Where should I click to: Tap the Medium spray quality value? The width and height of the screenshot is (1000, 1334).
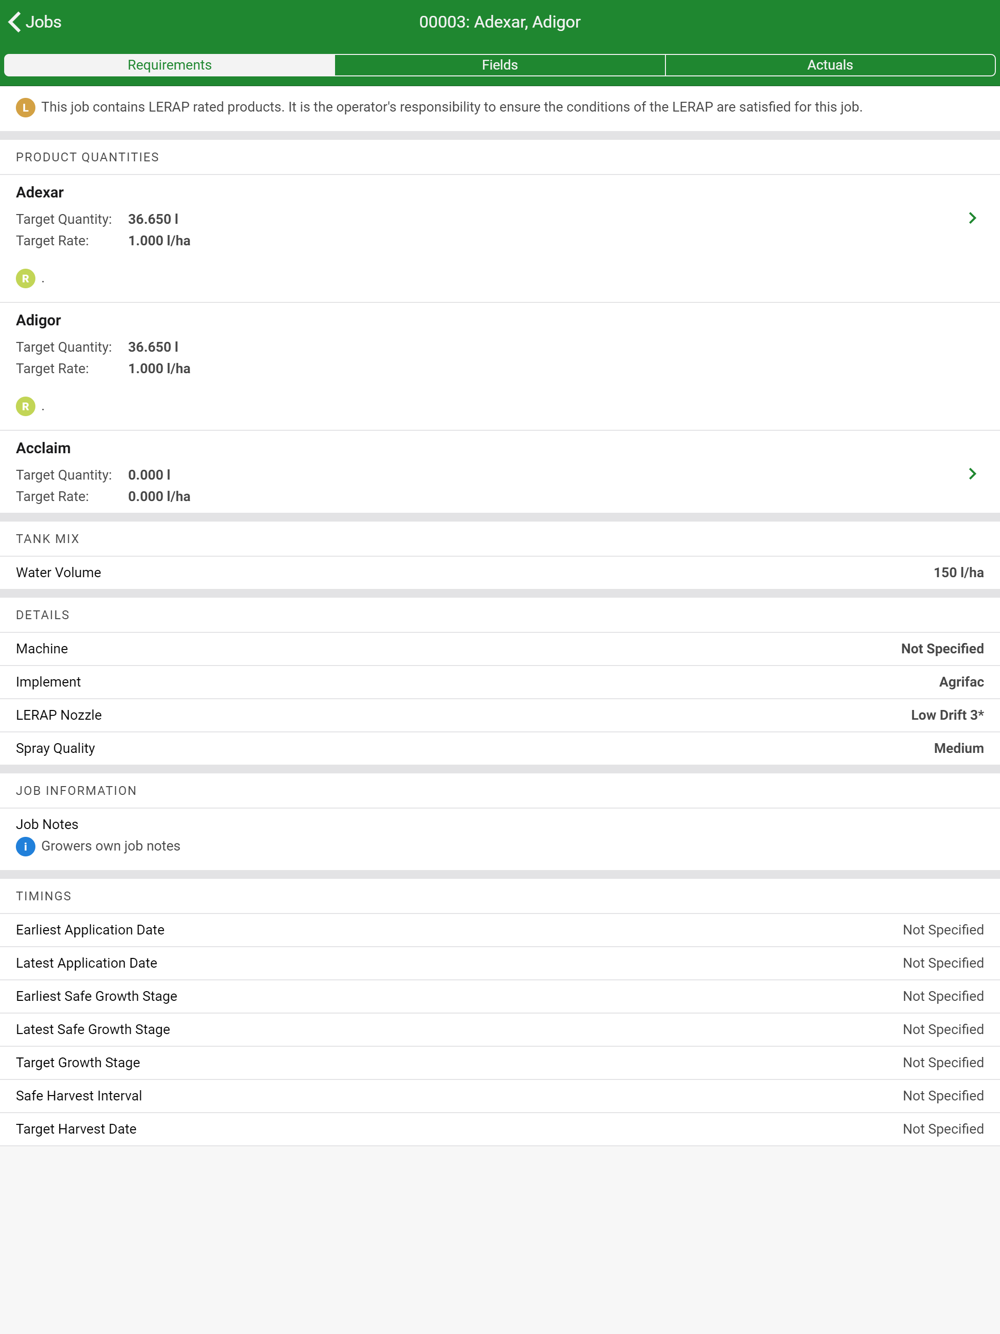[x=958, y=748]
